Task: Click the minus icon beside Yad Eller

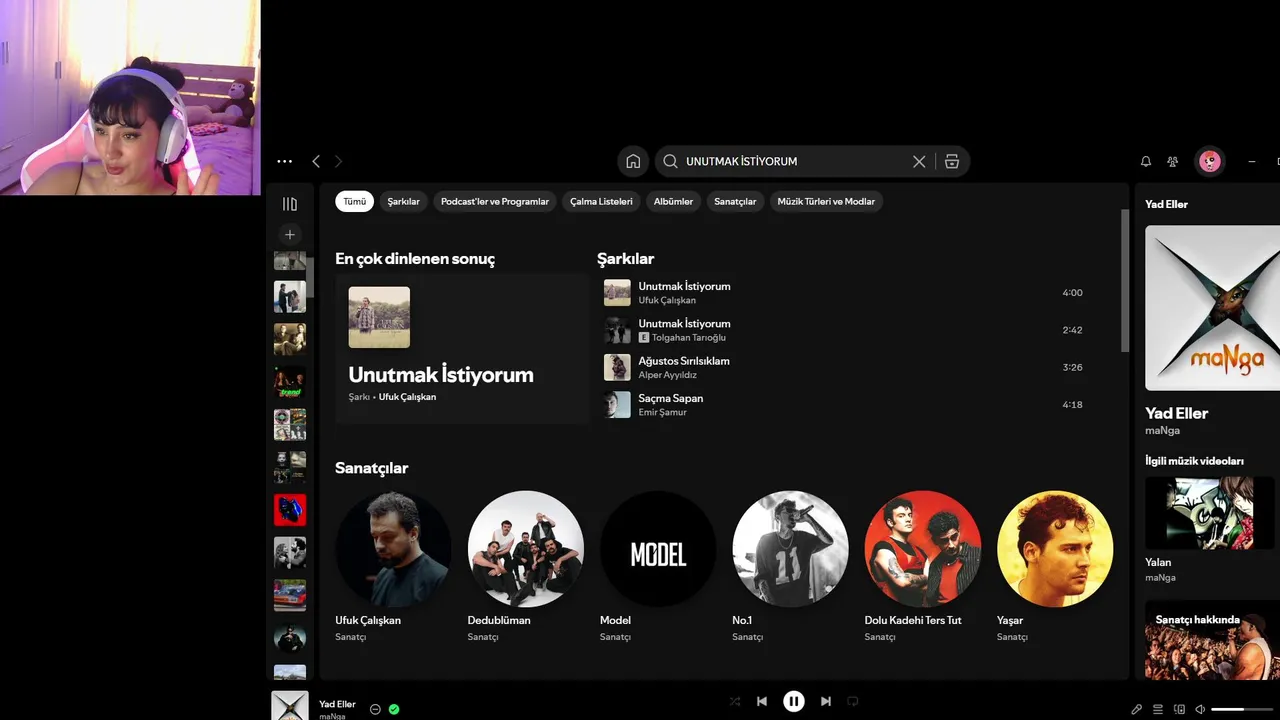Action: point(375,709)
